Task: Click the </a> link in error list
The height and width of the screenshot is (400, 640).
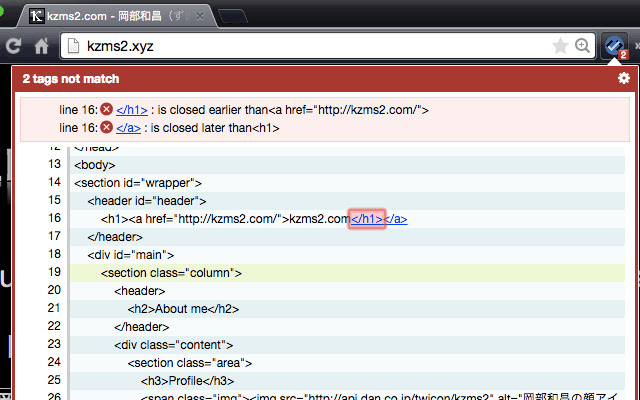Action: pyautogui.click(x=128, y=128)
